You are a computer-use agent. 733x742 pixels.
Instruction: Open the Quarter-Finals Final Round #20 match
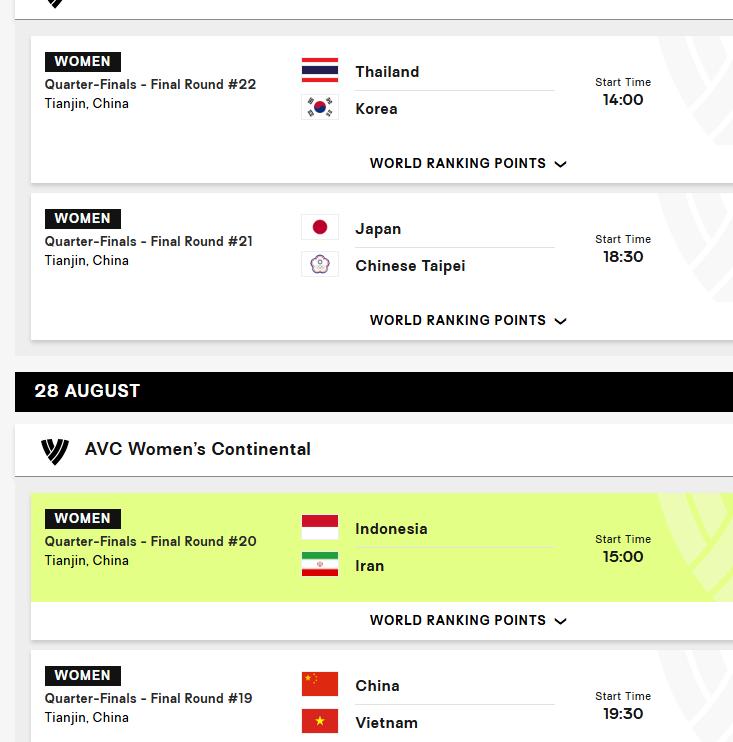click(x=150, y=541)
